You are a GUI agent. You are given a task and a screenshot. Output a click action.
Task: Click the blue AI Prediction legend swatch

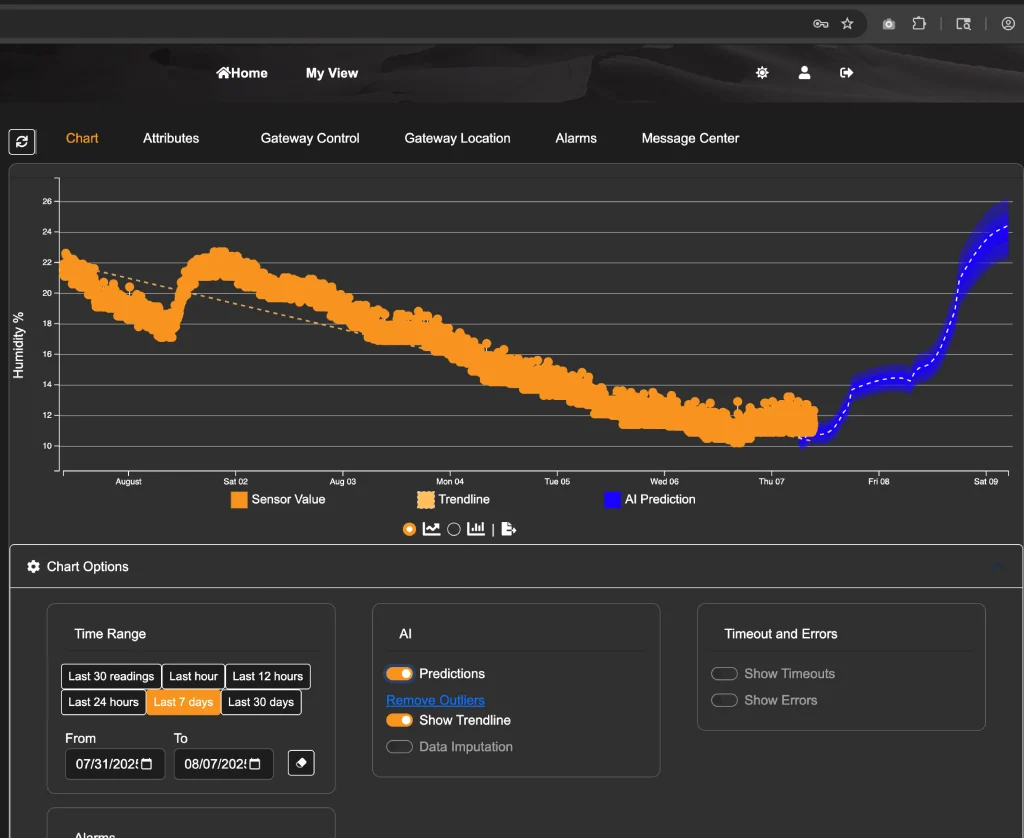612,500
